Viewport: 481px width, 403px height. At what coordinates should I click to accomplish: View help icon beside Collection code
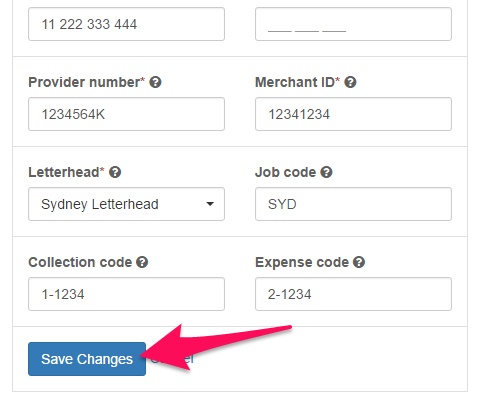tap(142, 262)
